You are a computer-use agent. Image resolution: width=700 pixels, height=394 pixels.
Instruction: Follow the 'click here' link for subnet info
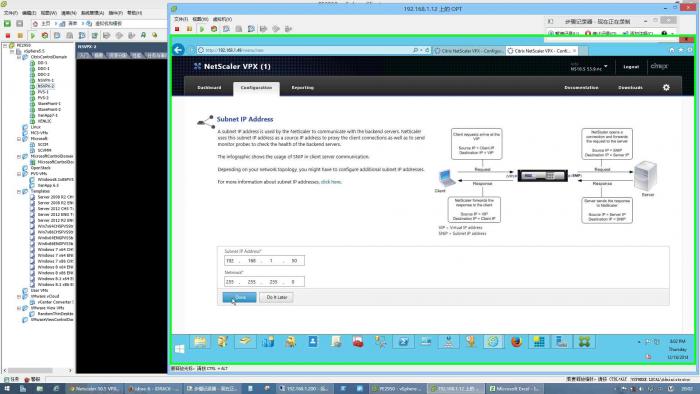point(331,182)
